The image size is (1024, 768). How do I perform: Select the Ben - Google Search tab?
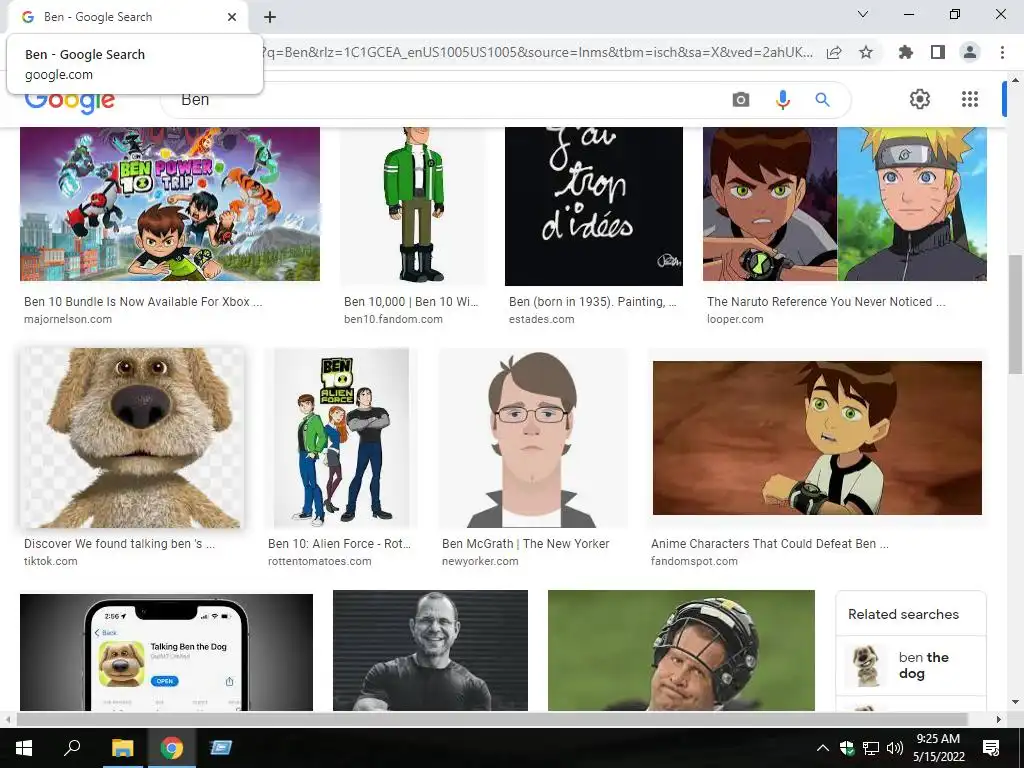[127, 17]
